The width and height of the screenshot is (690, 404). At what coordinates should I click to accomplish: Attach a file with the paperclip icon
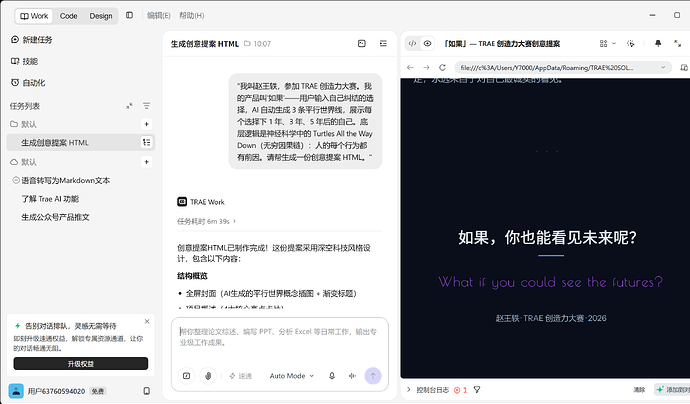[x=208, y=376]
